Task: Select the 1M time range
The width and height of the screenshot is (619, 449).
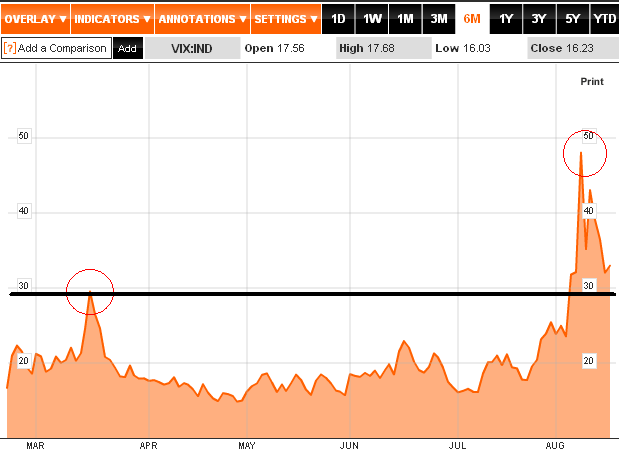Action: 405,19
